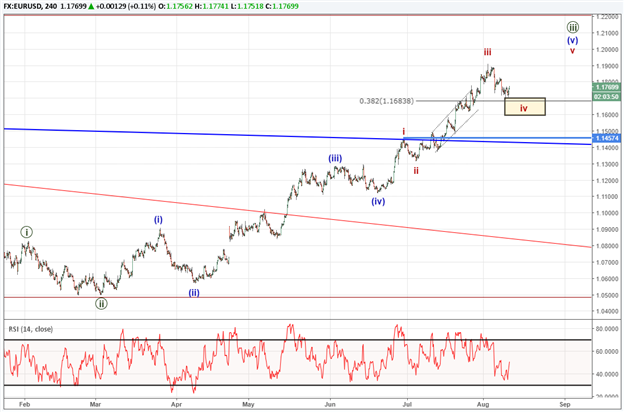Viewport: 624px width, 412px height.
Task: Click the close value C:1.17699 in header
Action: [281, 6]
